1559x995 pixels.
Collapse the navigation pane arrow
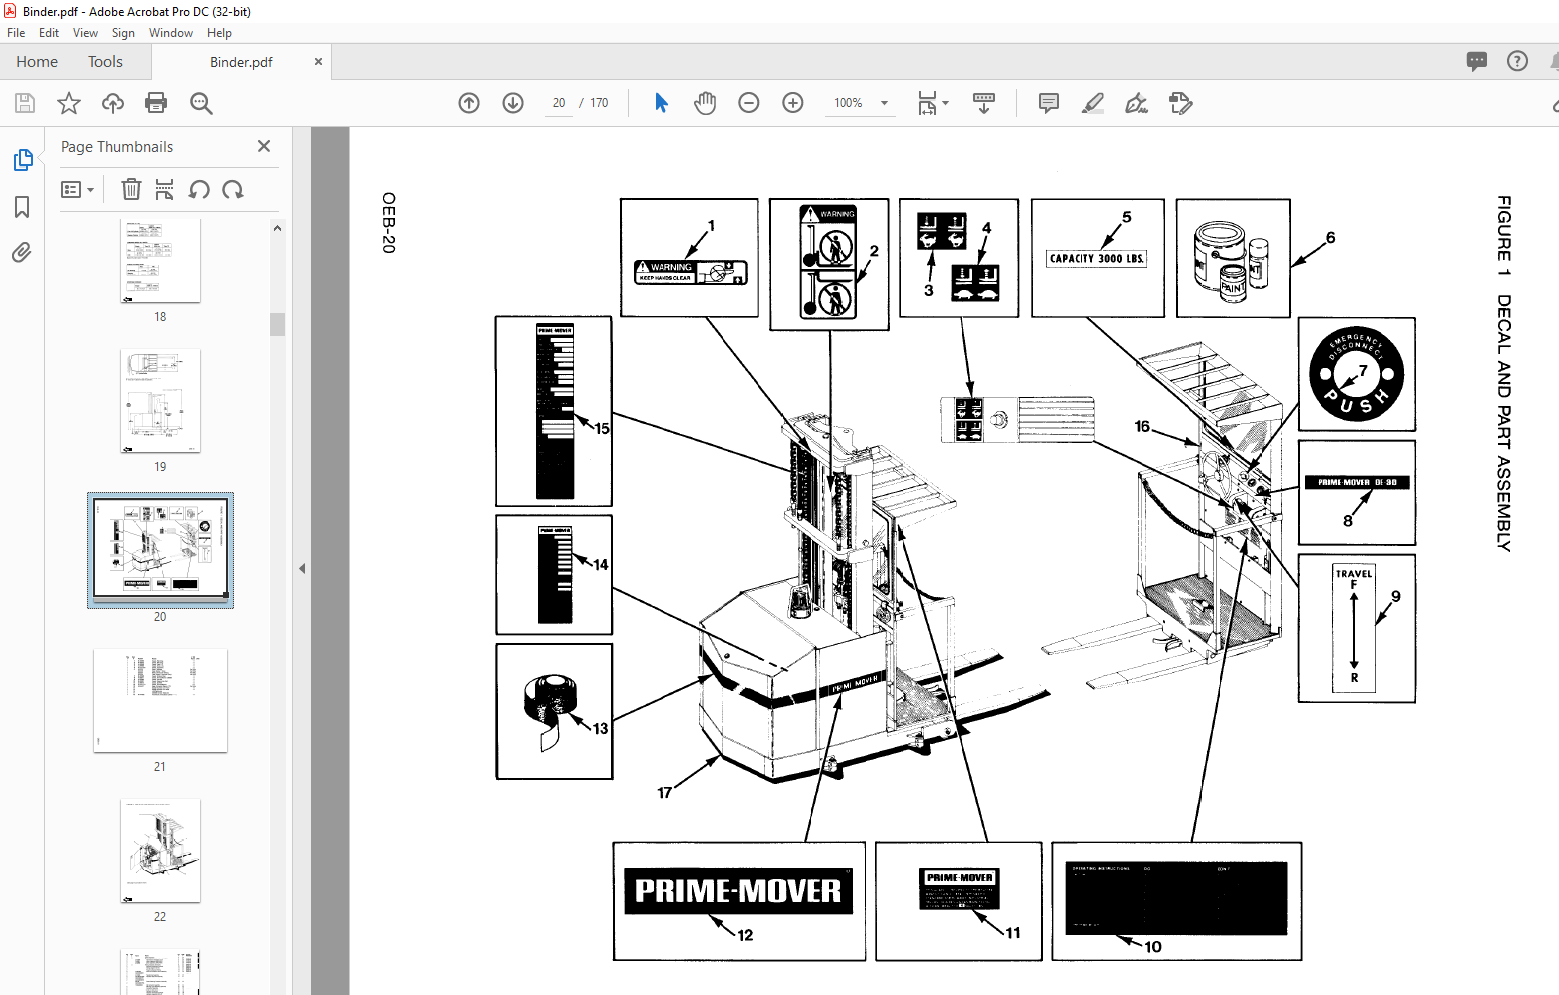(x=302, y=568)
